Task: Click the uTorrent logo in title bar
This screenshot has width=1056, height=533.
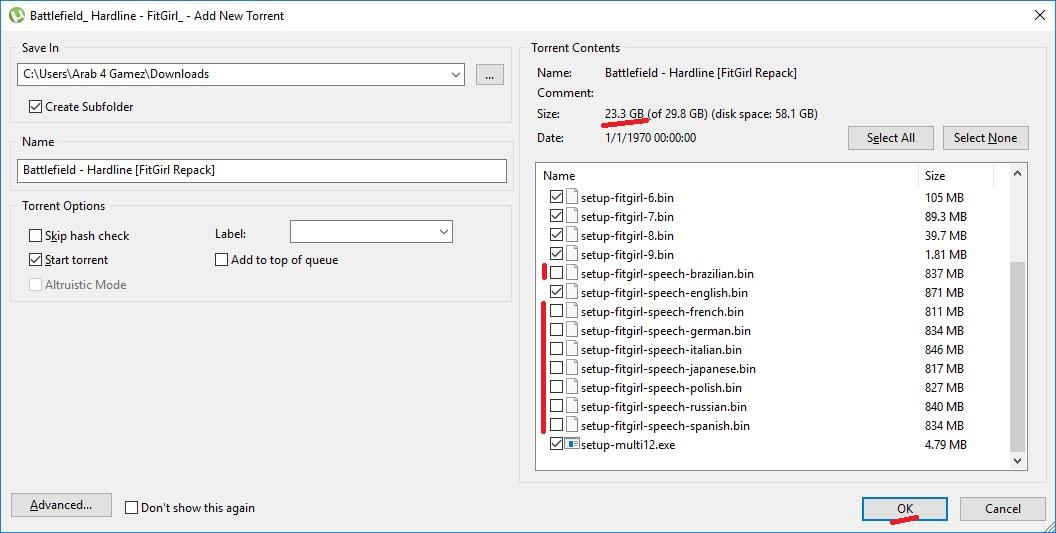Action: [17, 15]
